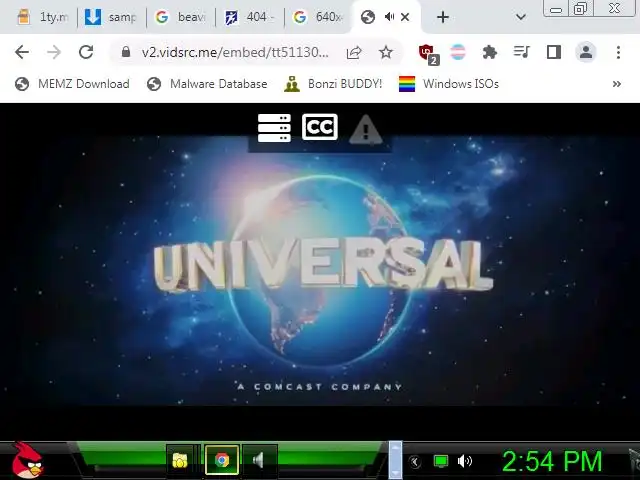This screenshot has width=640, height=480.
Task: Switch to the 640x Google tab
Action: tap(318, 17)
